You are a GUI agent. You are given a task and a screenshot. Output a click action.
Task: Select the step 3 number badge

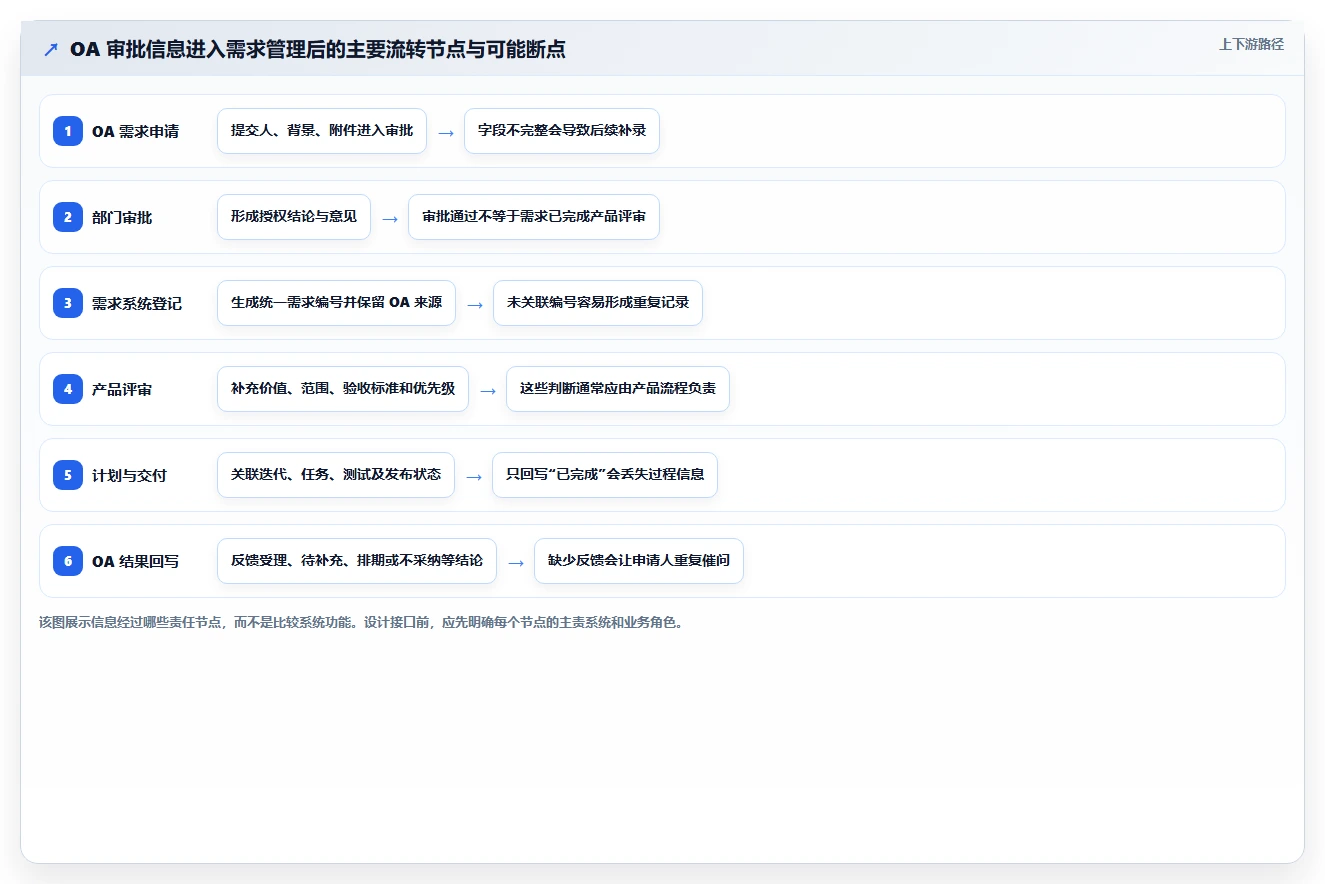click(68, 303)
